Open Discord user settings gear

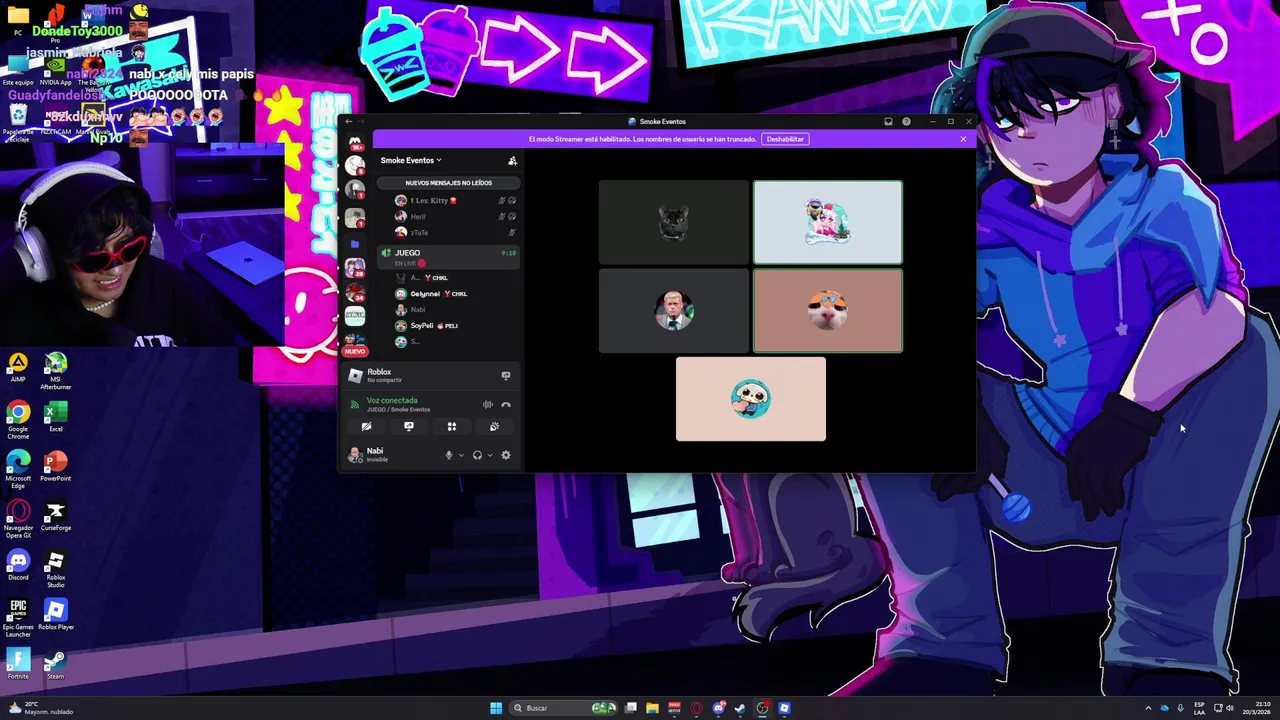click(x=506, y=455)
